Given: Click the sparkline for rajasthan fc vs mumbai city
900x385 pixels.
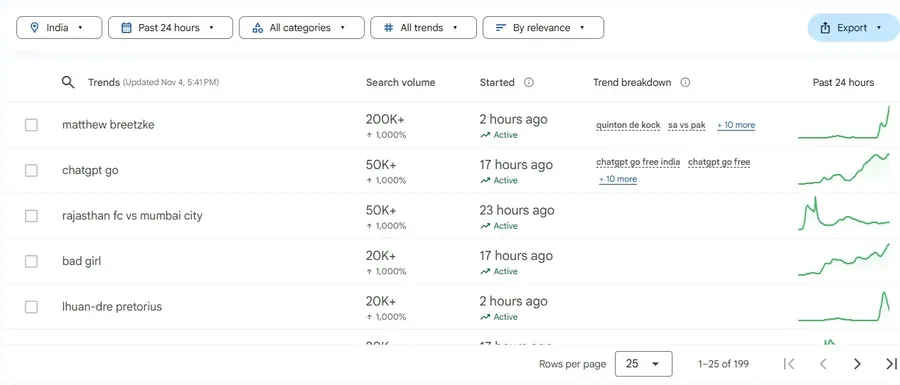Looking at the screenshot, I should pos(844,213).
